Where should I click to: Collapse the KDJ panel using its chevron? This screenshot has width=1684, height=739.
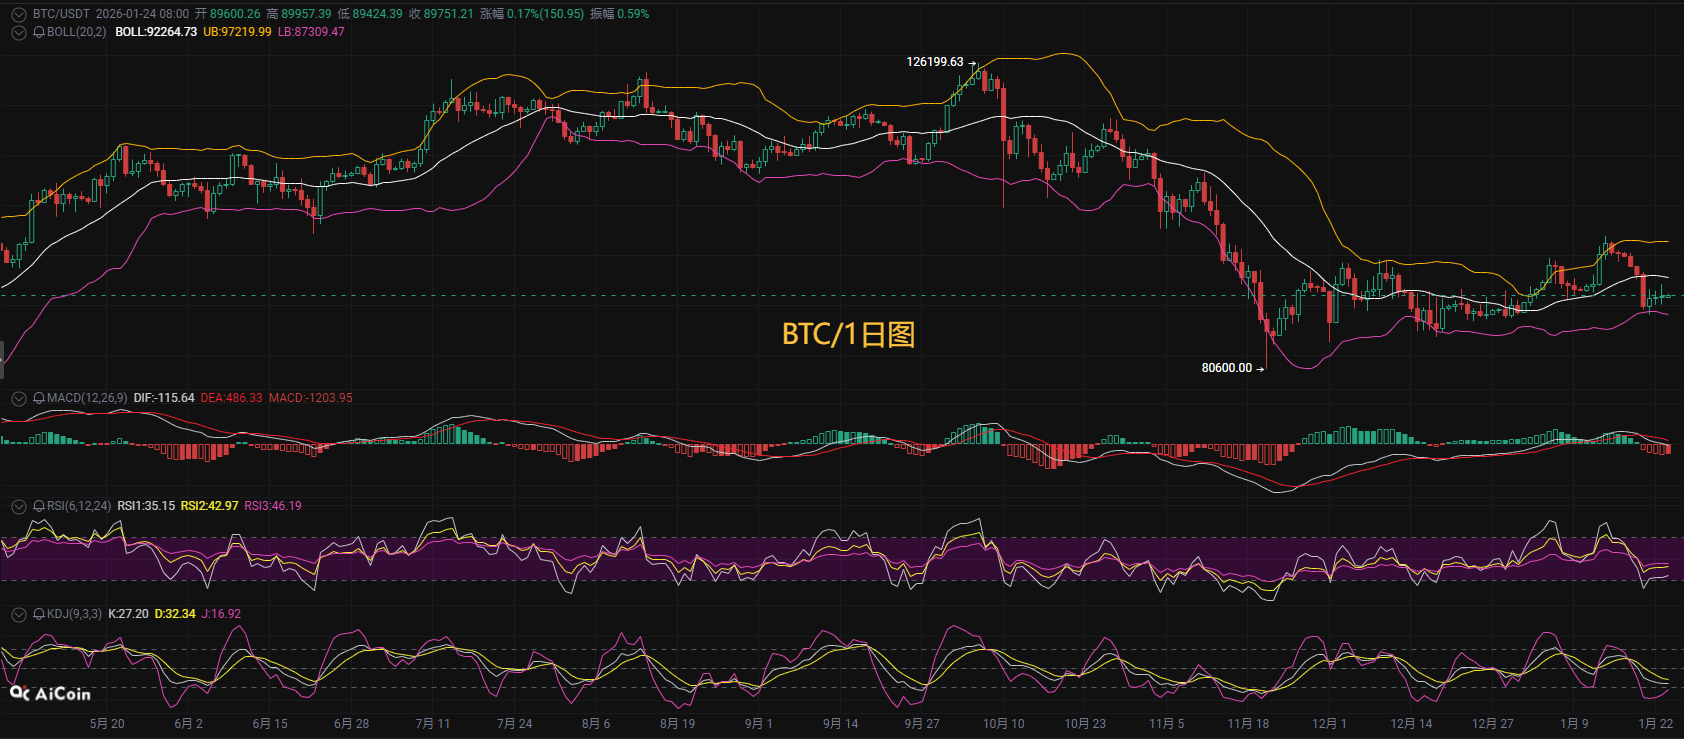18,614
